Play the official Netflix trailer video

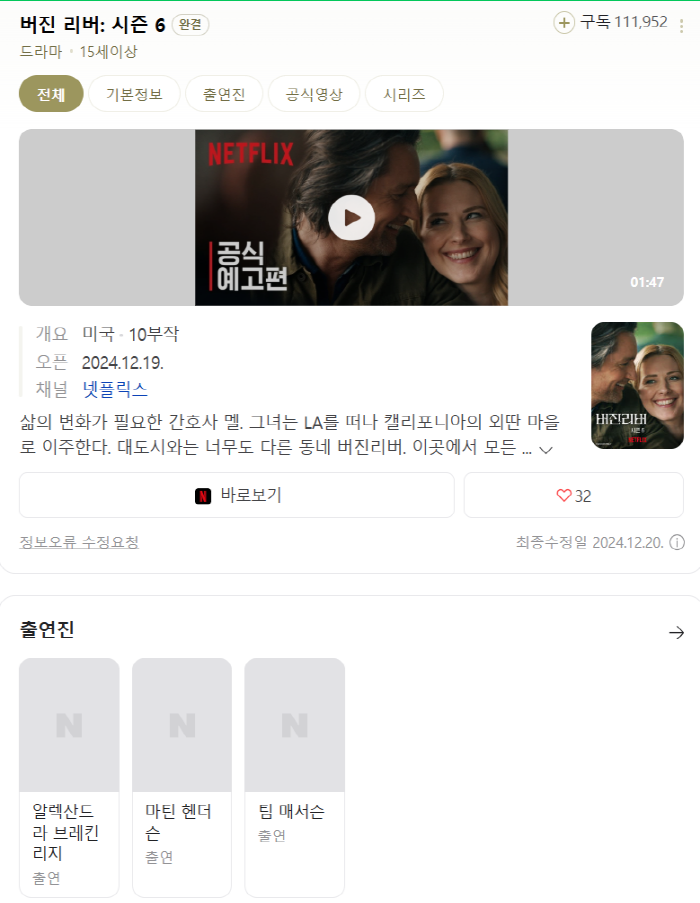(x=351, y=217)
